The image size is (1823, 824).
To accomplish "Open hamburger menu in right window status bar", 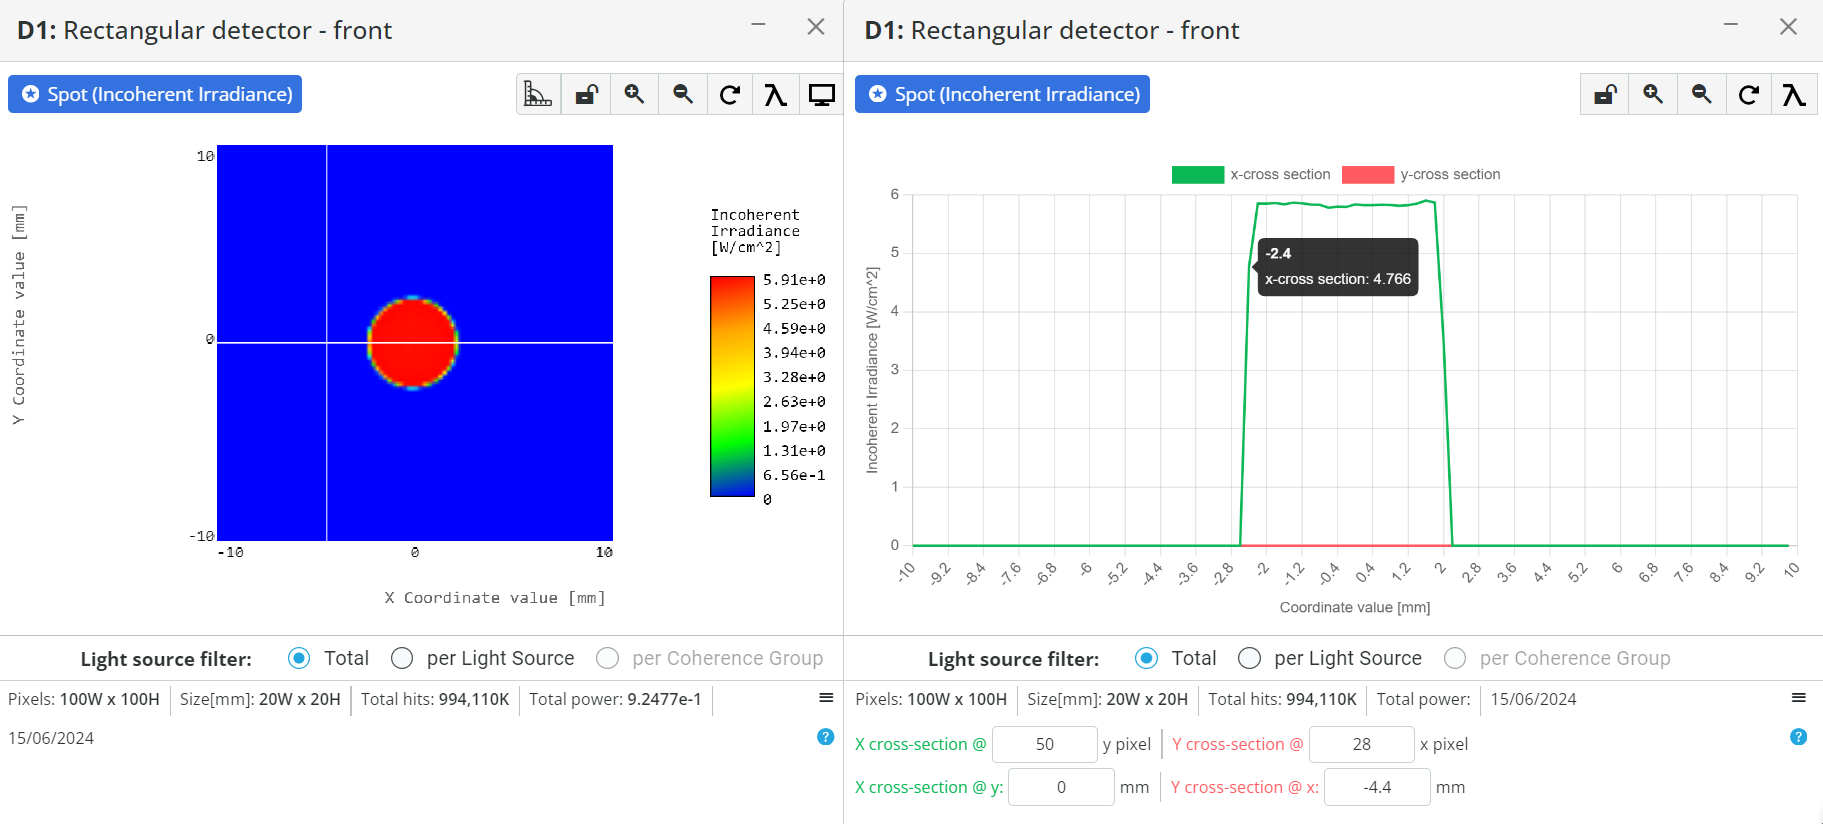I will click(1798, 698).
